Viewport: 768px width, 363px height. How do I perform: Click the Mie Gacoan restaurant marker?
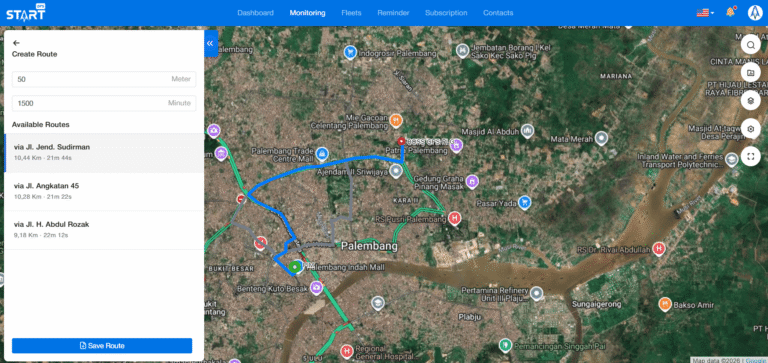pyautogui.click(x=396, y=120)
